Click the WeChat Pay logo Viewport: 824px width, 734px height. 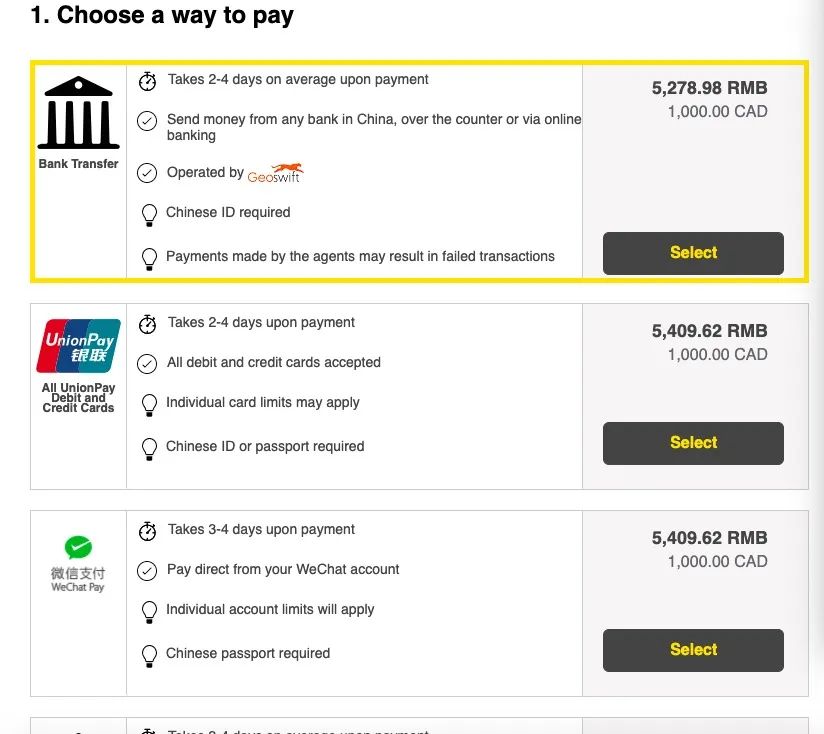(x=78, y=547)
